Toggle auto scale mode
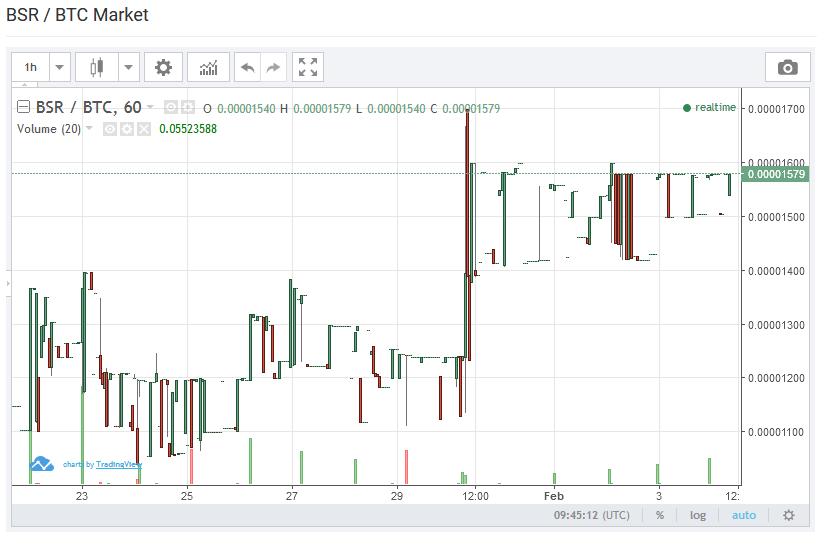 pyautogui.click(x=744, y=515)
